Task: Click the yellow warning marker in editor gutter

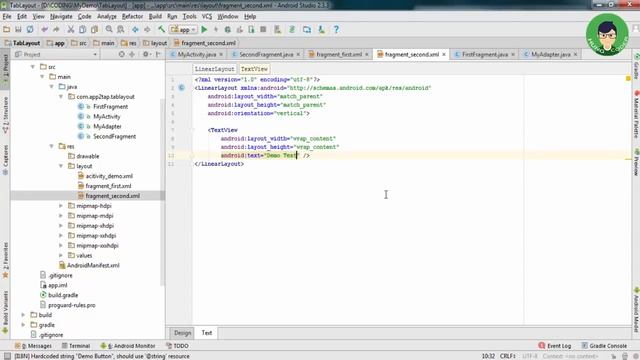Action: 628,78
